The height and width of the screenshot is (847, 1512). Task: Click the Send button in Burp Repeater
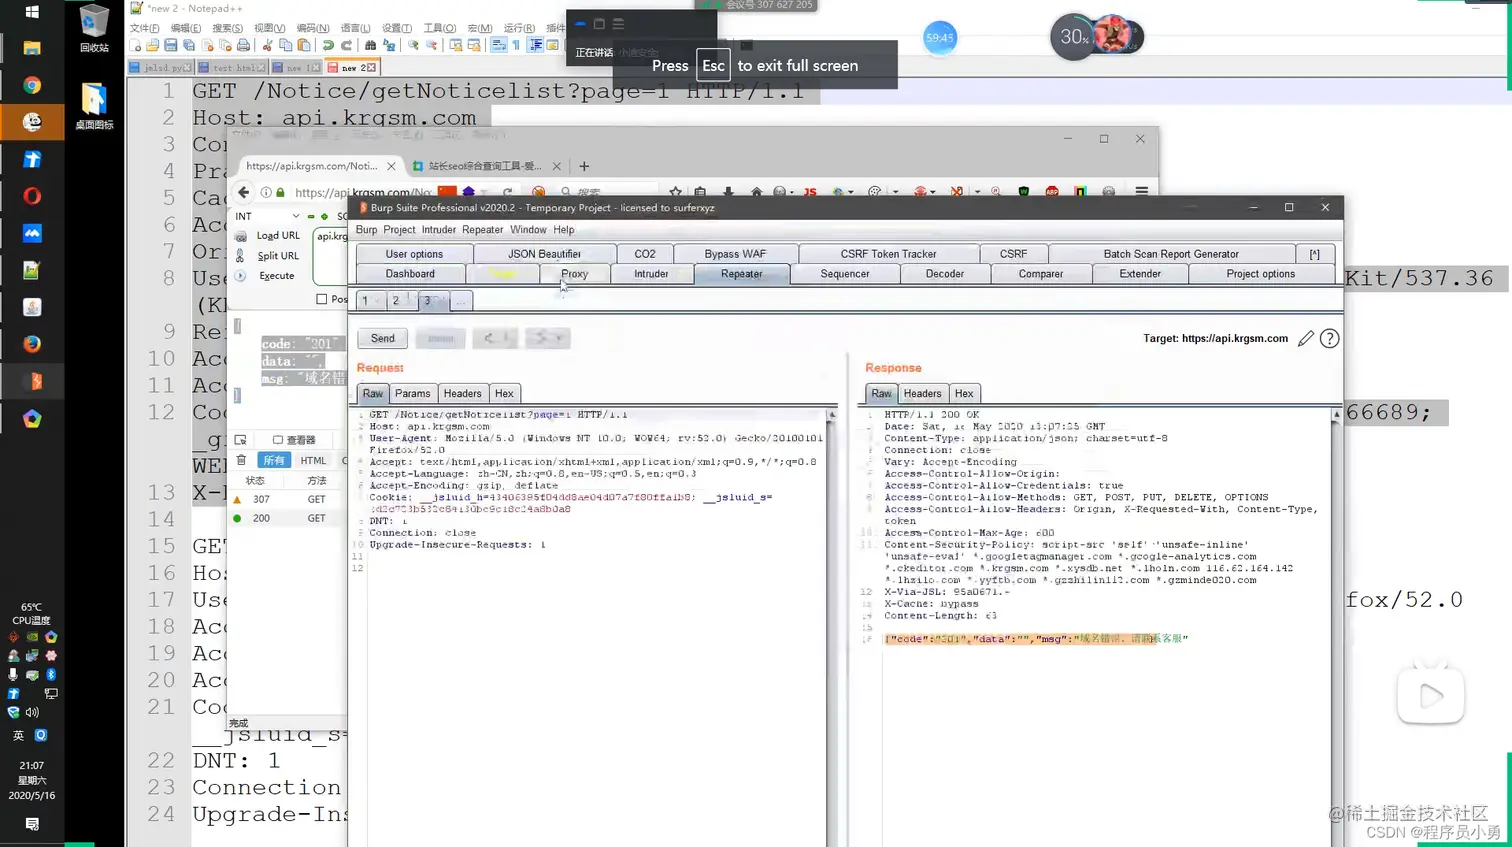click(x=382, y=338)
